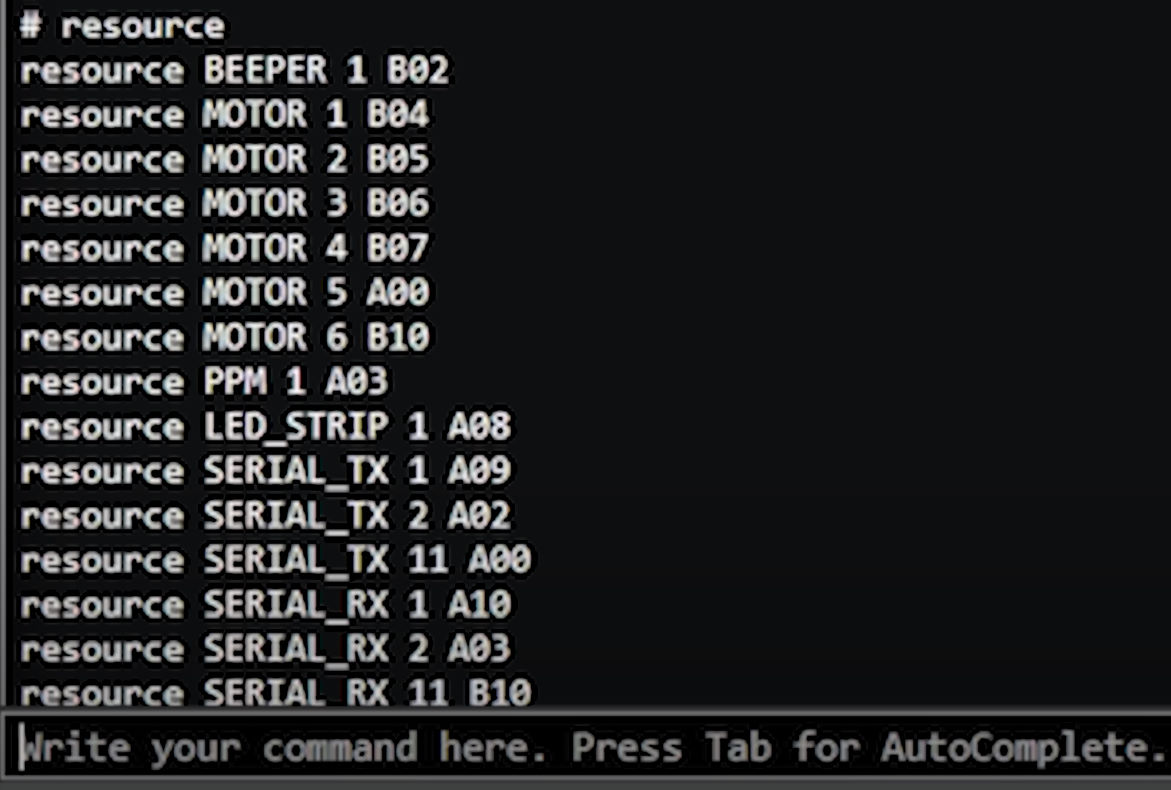Click the LED_STRIP resource name

(296, 427)
